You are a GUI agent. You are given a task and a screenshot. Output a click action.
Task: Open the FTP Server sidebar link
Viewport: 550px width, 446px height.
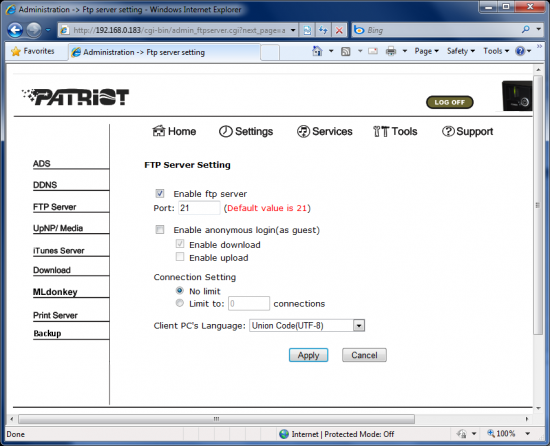tap(54, 207)
